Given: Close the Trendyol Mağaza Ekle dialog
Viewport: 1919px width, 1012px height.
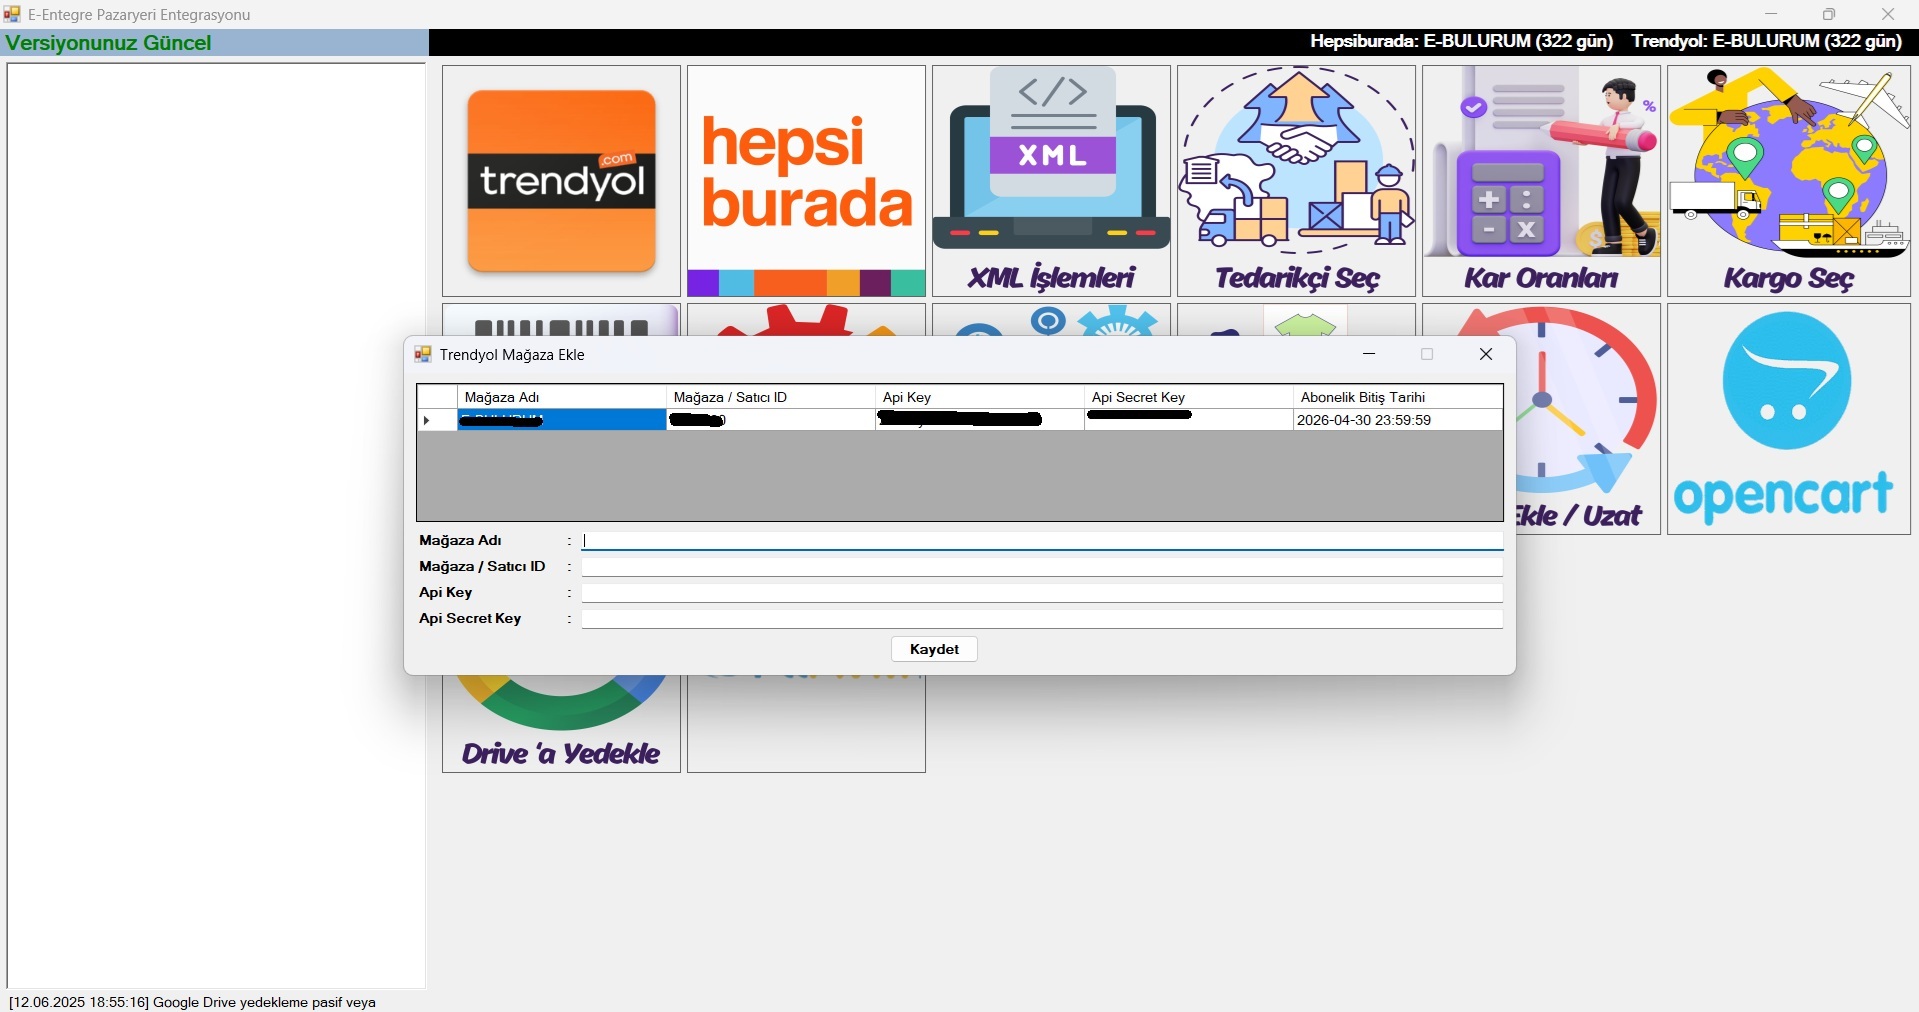Looking at the screenshot, I should [1486, 354].
